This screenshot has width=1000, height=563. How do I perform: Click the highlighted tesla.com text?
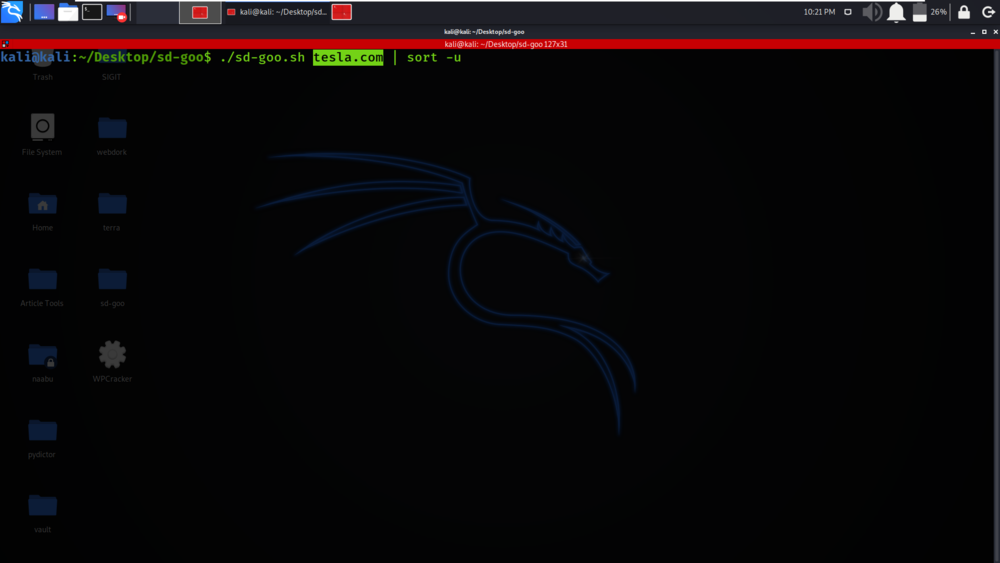click(348, 57)
